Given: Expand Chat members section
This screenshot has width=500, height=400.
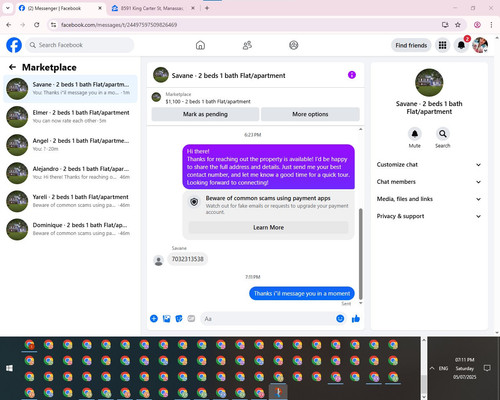Looking at the screenshot, I should click(x=429, y=182).
